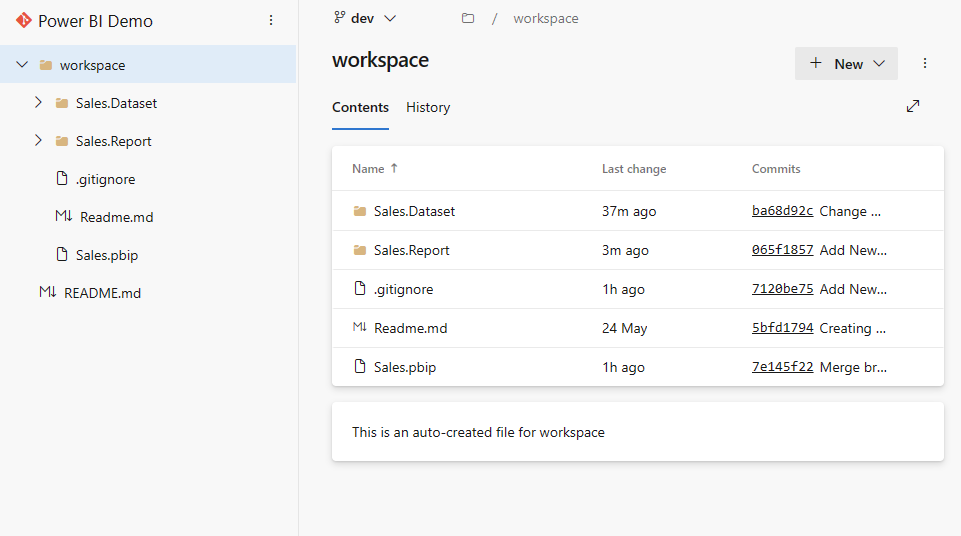Click Readme.md markdown icon in table
Screen dimensions: 961x536
pyautogui.click(x=360, y=327)
